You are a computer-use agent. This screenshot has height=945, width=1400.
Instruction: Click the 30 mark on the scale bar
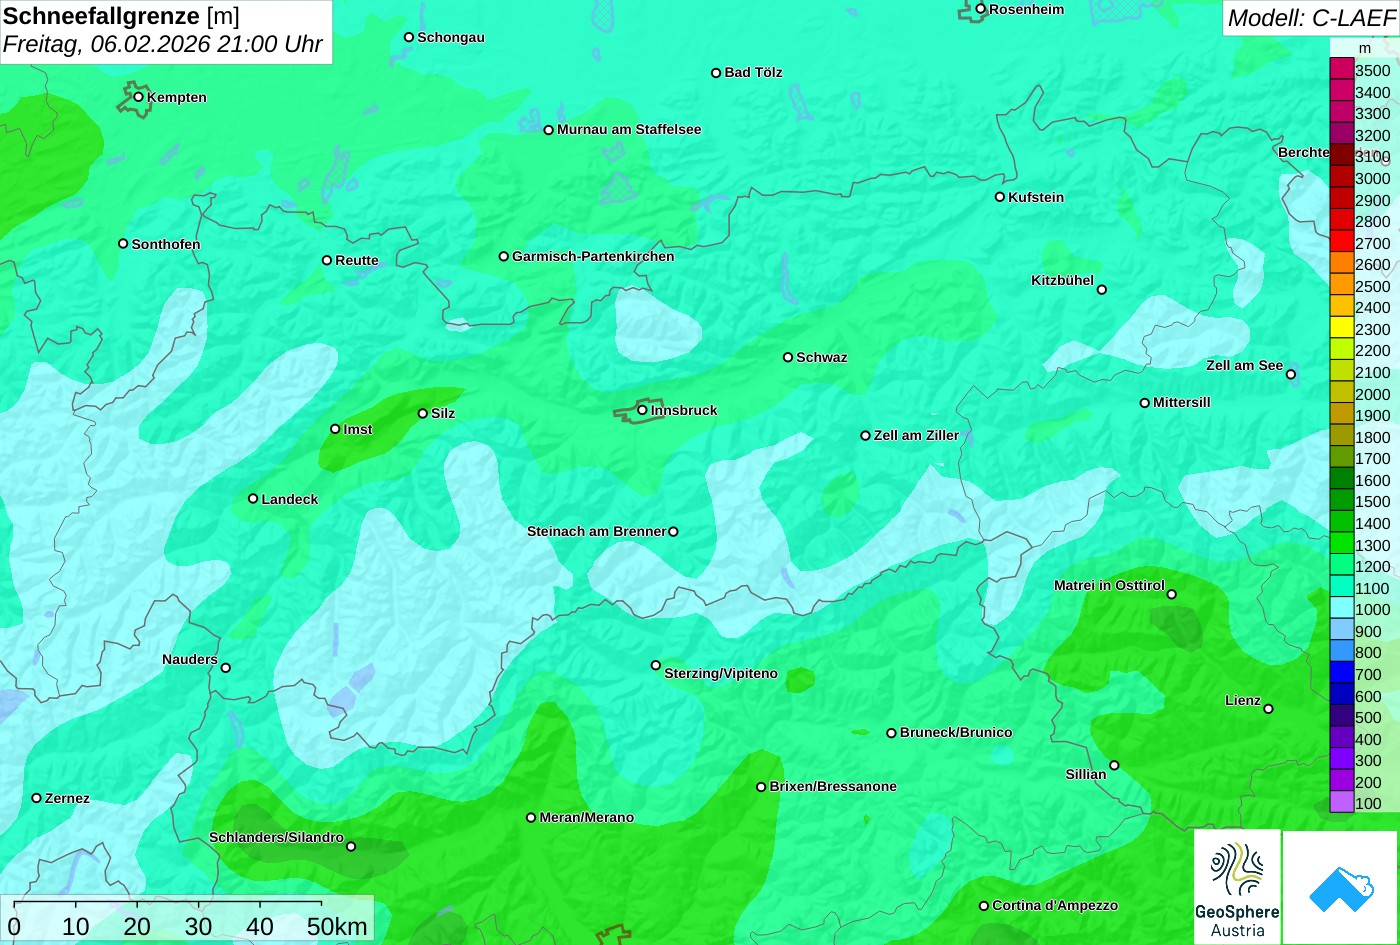click(x=198, y=926)
